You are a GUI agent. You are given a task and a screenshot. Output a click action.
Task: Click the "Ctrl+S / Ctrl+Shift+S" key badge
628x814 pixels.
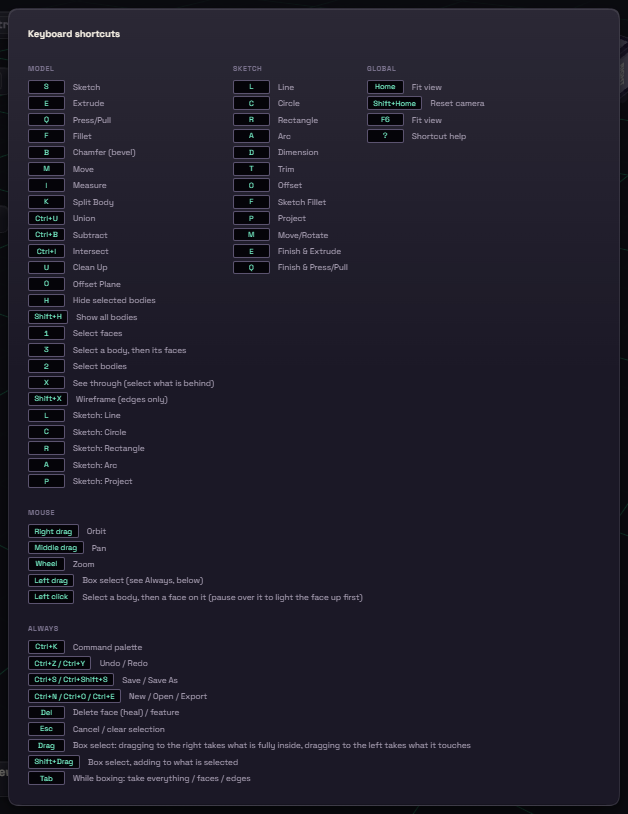[71, 680]
